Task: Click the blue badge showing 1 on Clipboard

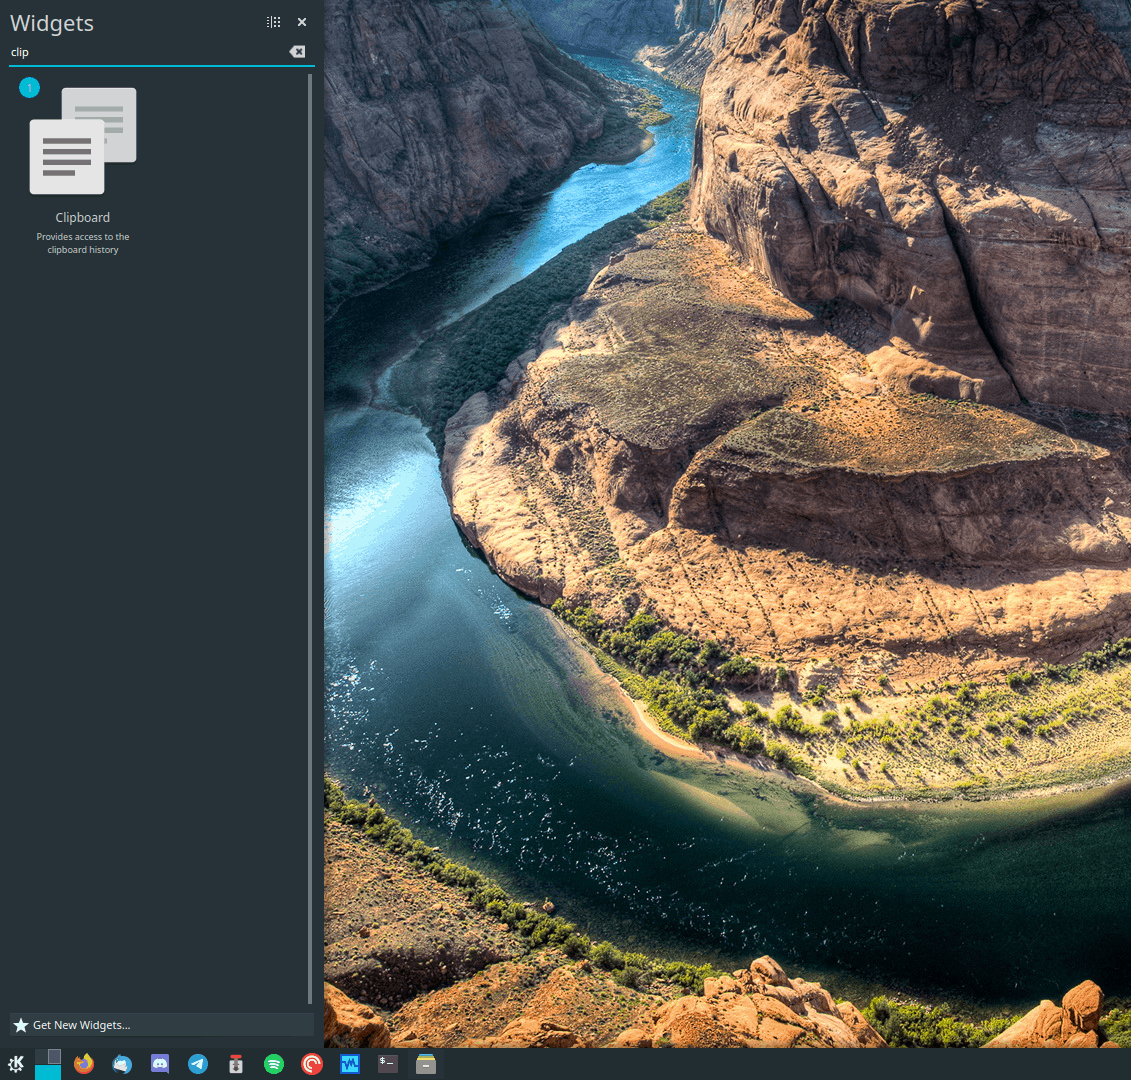Action: click(x=29, y=87)
